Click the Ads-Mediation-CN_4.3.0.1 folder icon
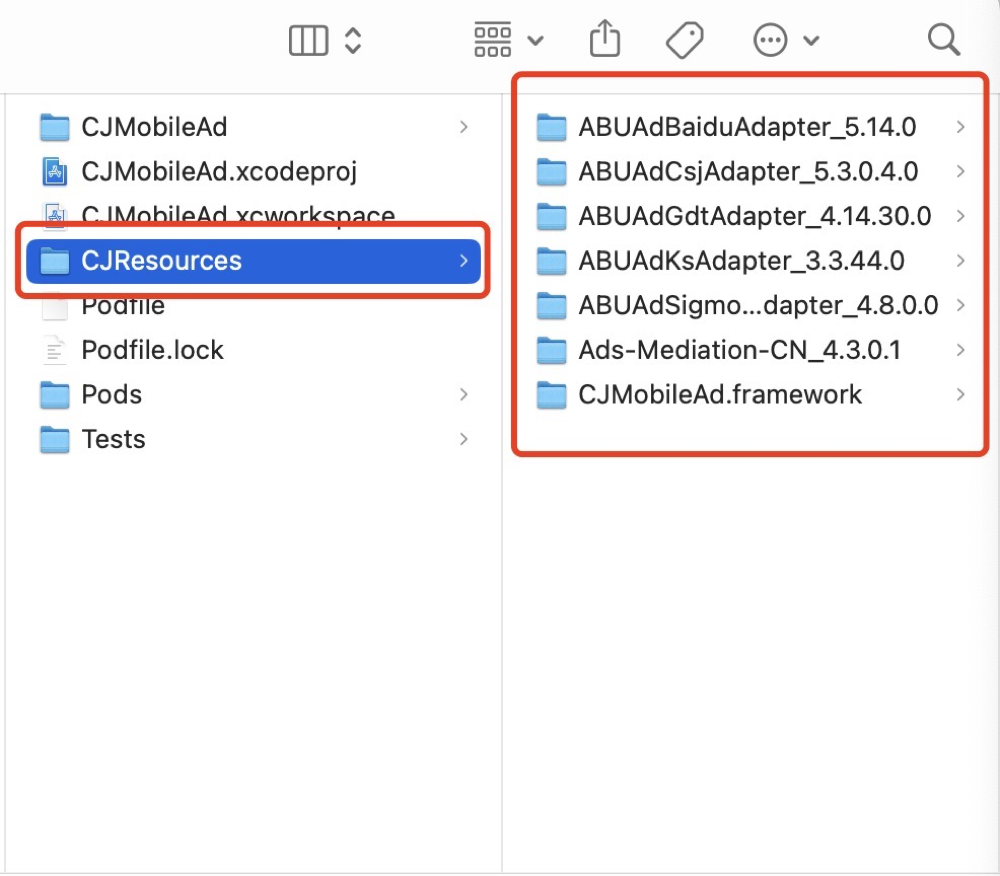 [552, 350]
